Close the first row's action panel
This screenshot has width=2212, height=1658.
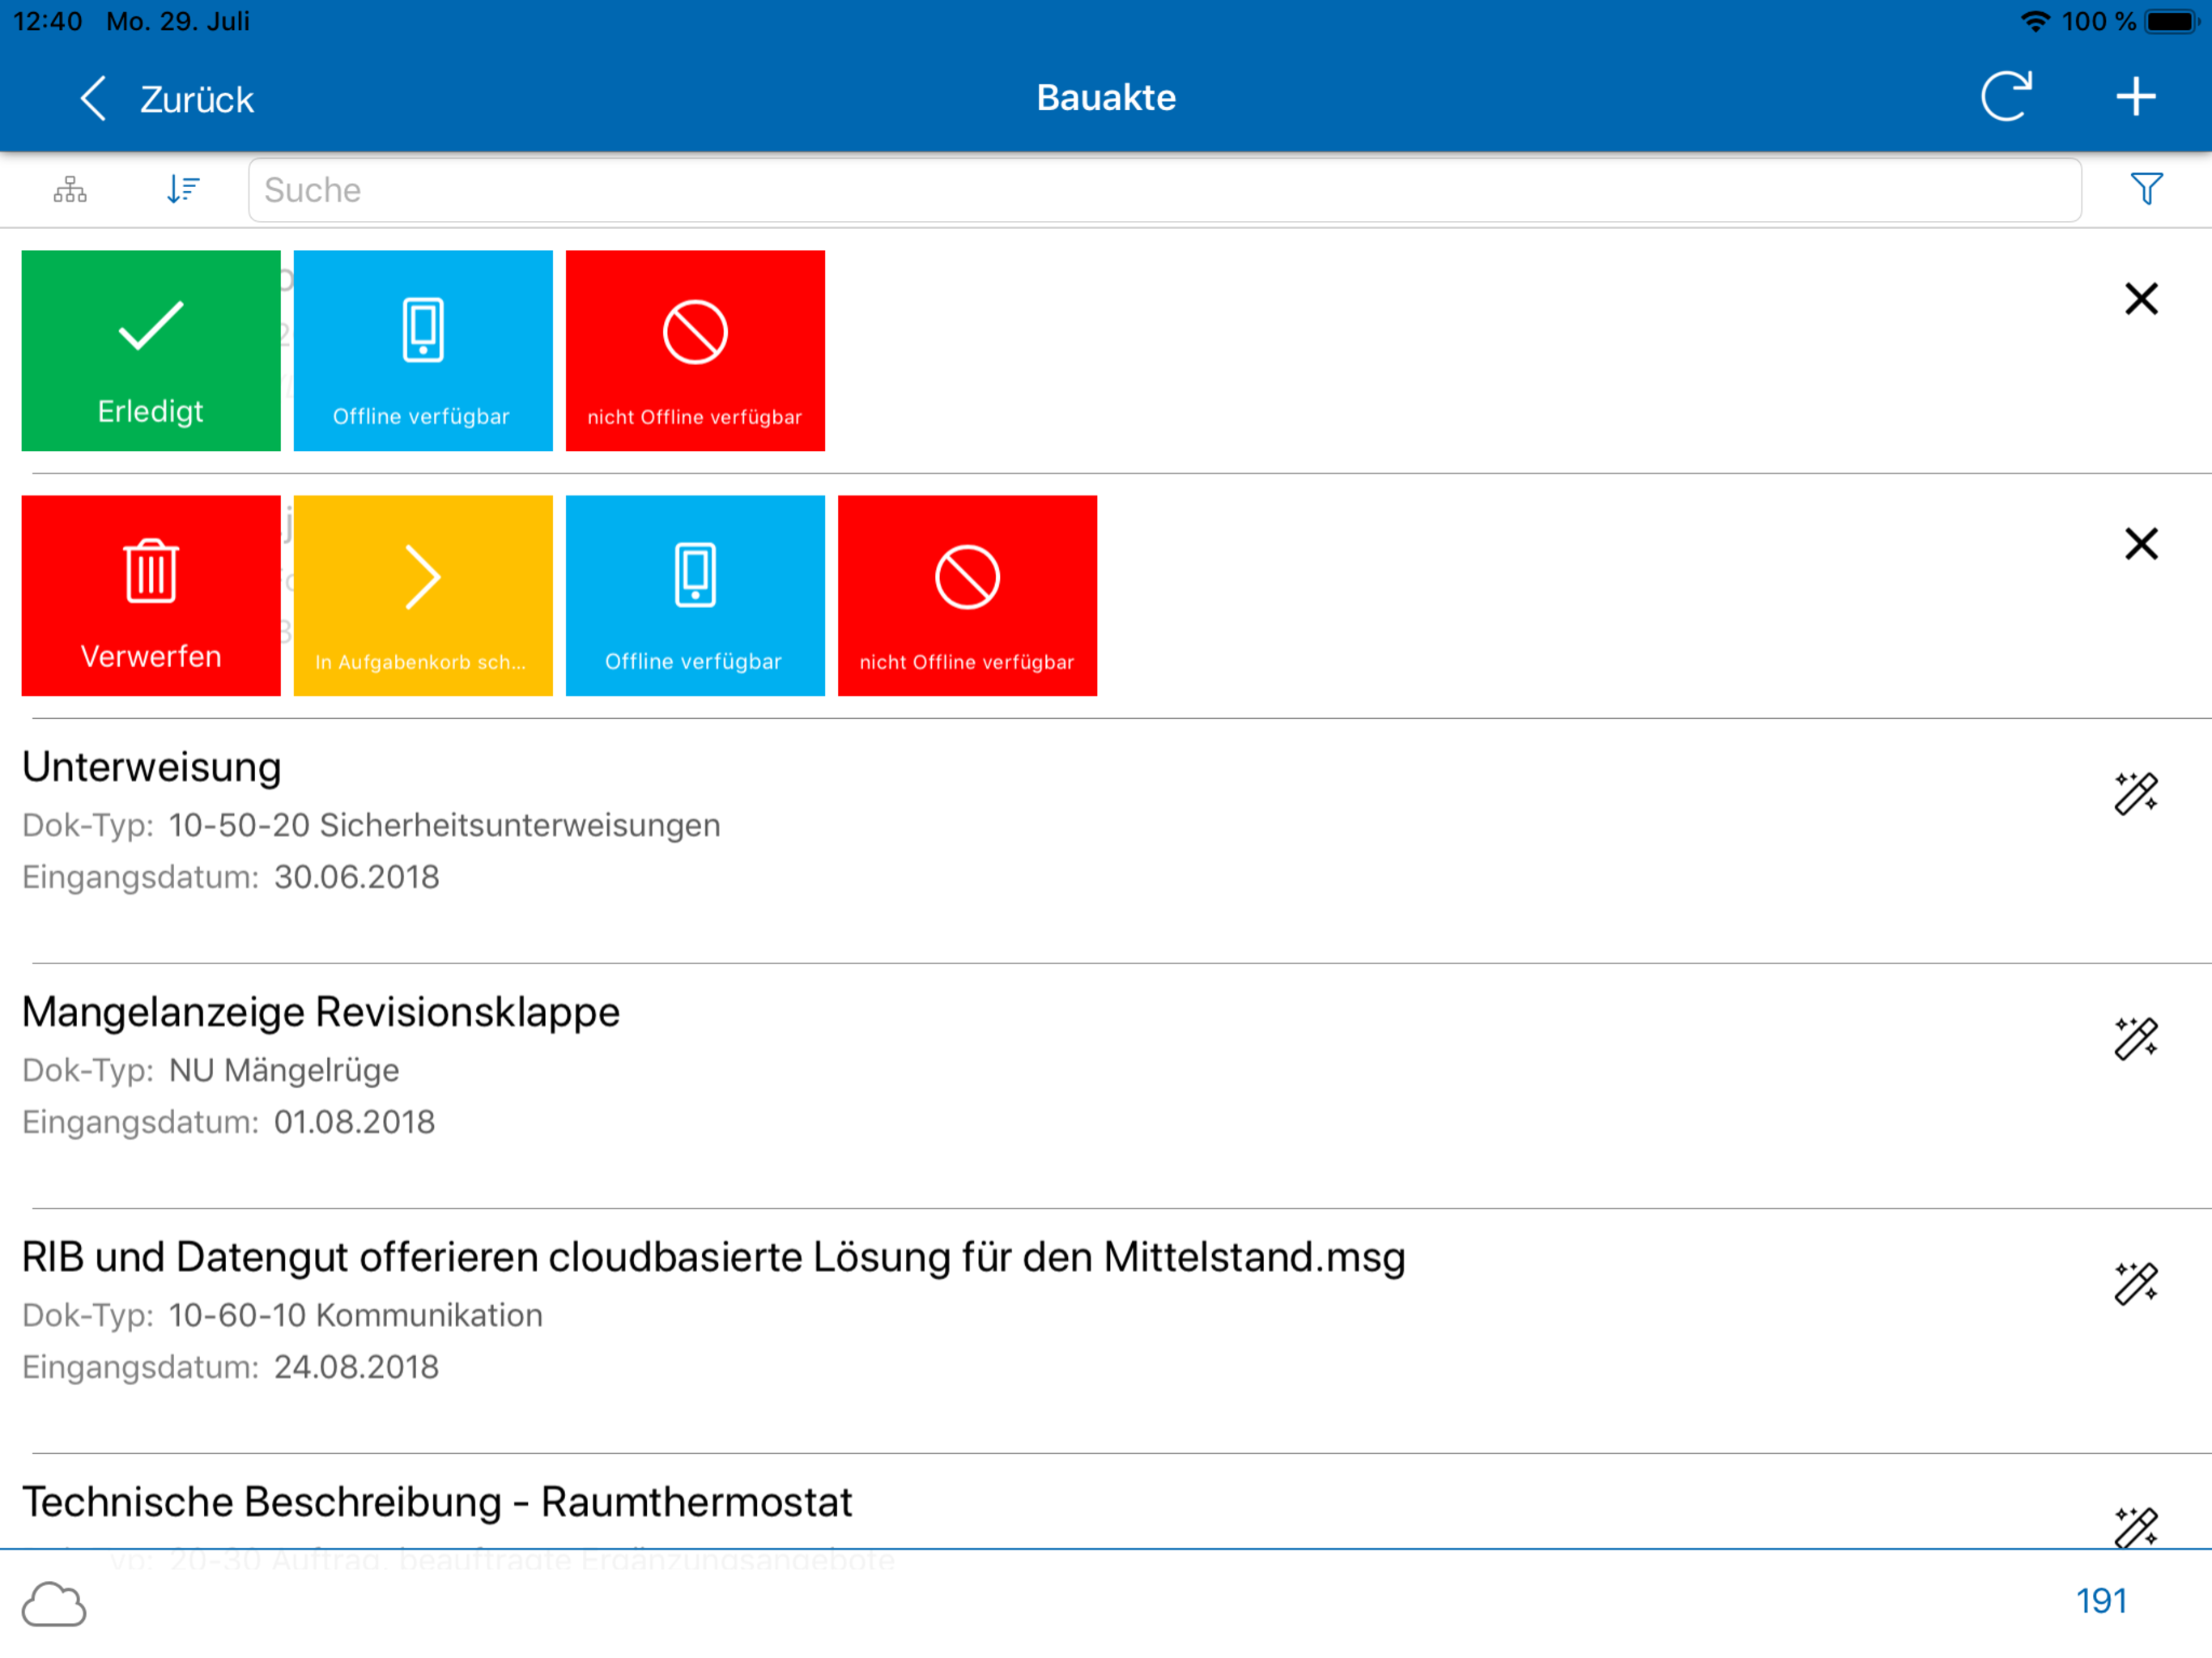coord(2141,299)
